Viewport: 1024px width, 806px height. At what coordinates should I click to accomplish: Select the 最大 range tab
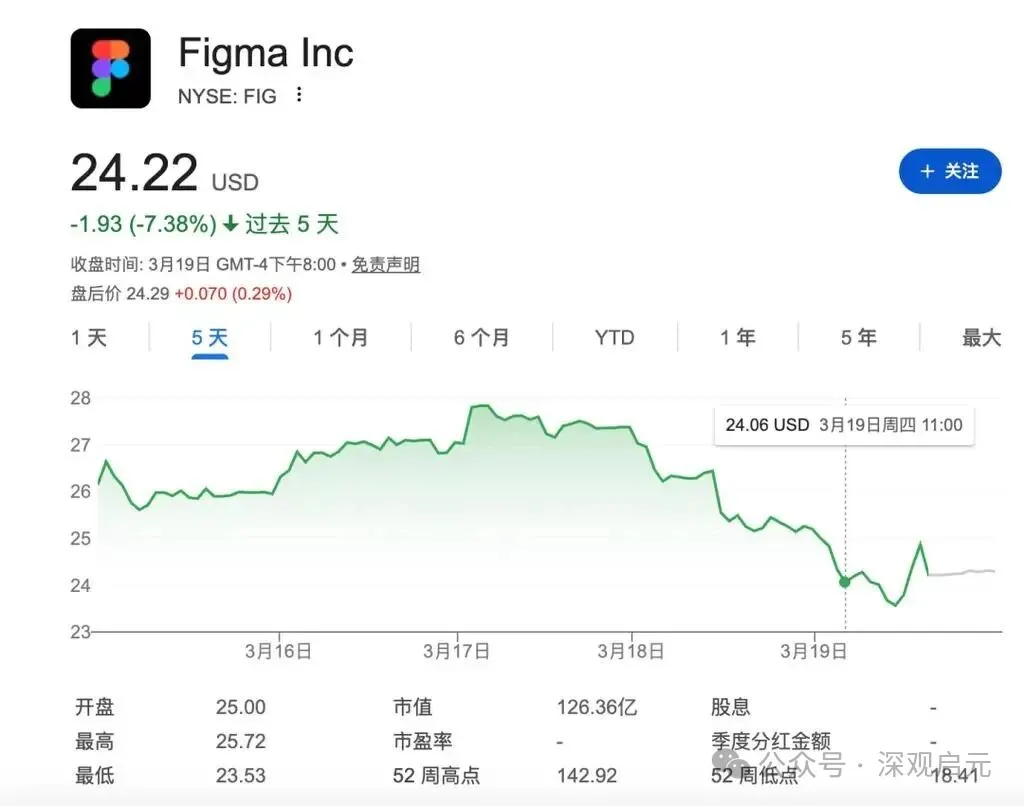981,338
